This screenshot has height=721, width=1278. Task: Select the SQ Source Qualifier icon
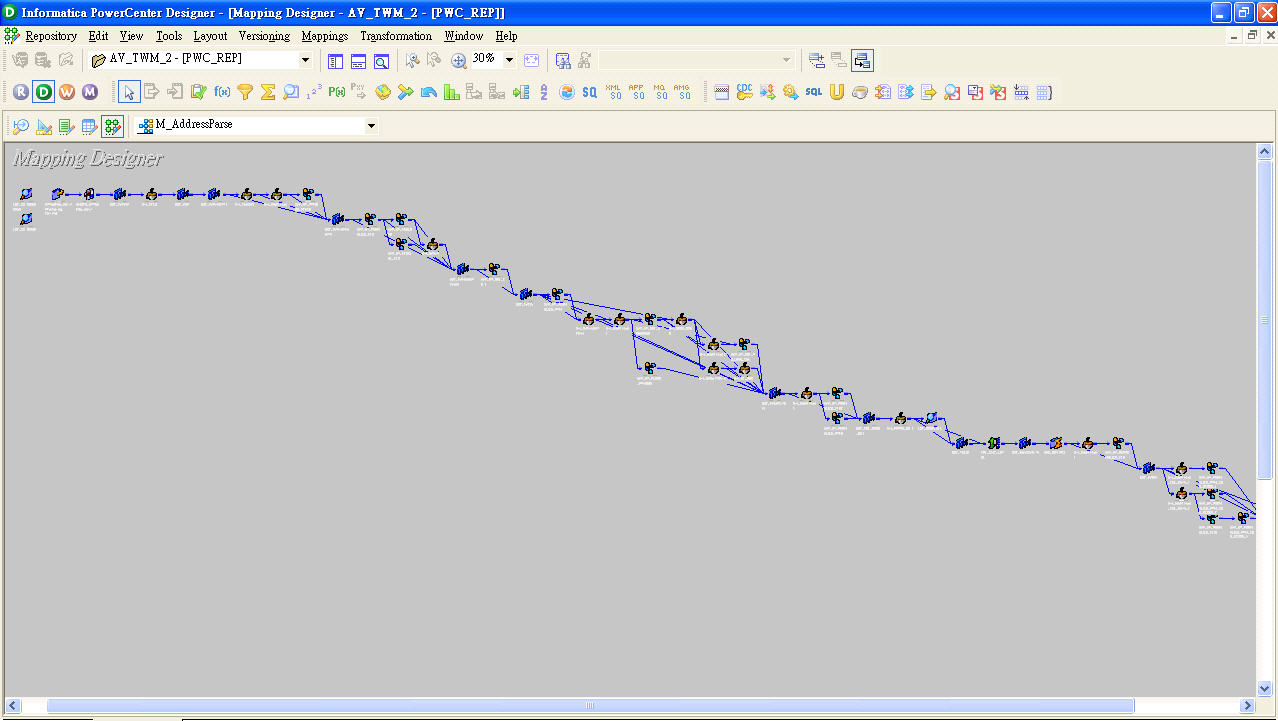[590, 92]
